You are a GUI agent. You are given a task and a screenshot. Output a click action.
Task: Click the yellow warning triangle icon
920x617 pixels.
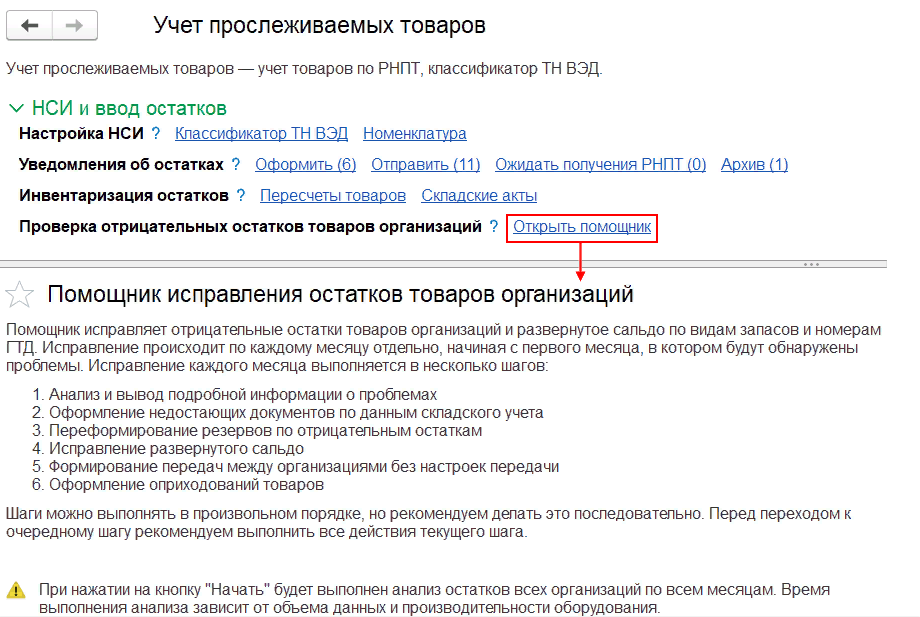pos(16,590)
